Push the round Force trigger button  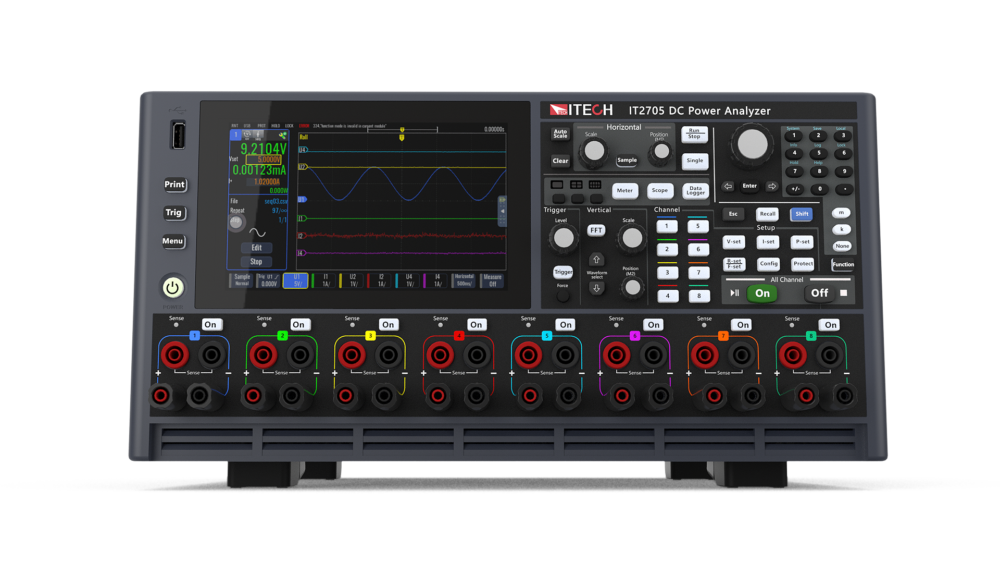coord(562,296)
